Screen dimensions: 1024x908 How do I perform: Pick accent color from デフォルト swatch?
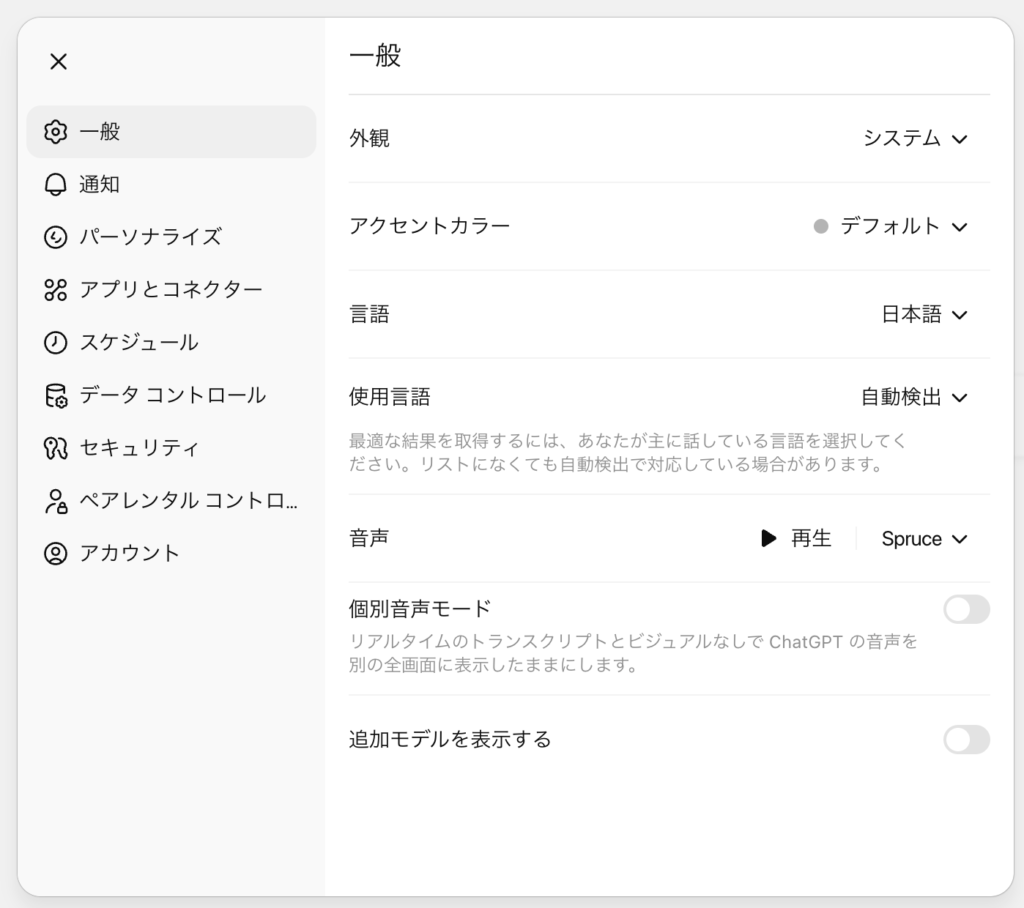pyautogui.click(x=890, y=227)
